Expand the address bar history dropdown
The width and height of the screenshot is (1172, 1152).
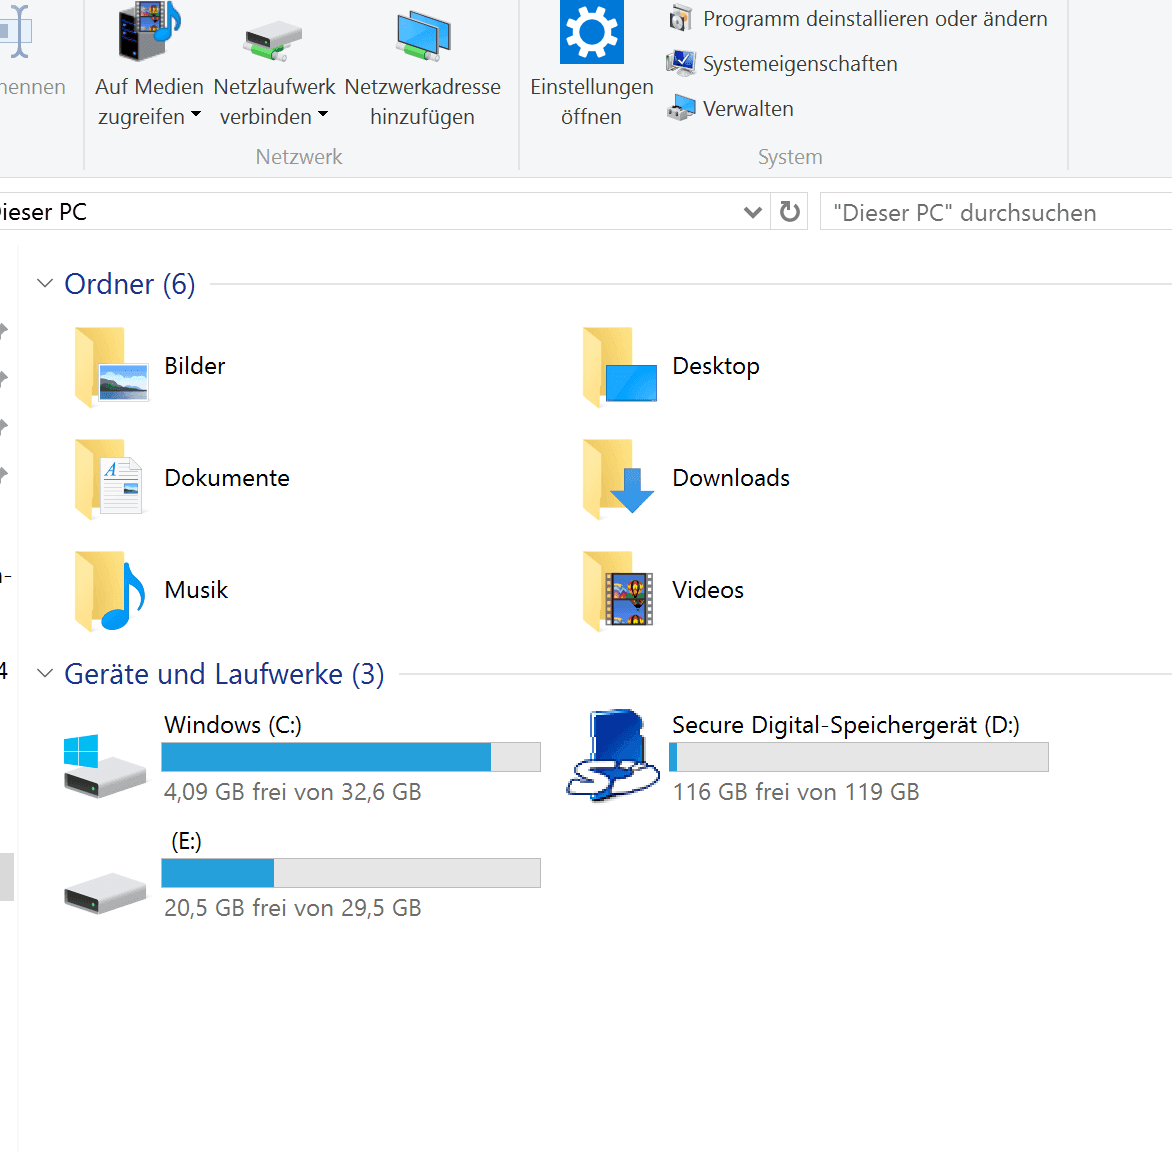coord(753,212)
